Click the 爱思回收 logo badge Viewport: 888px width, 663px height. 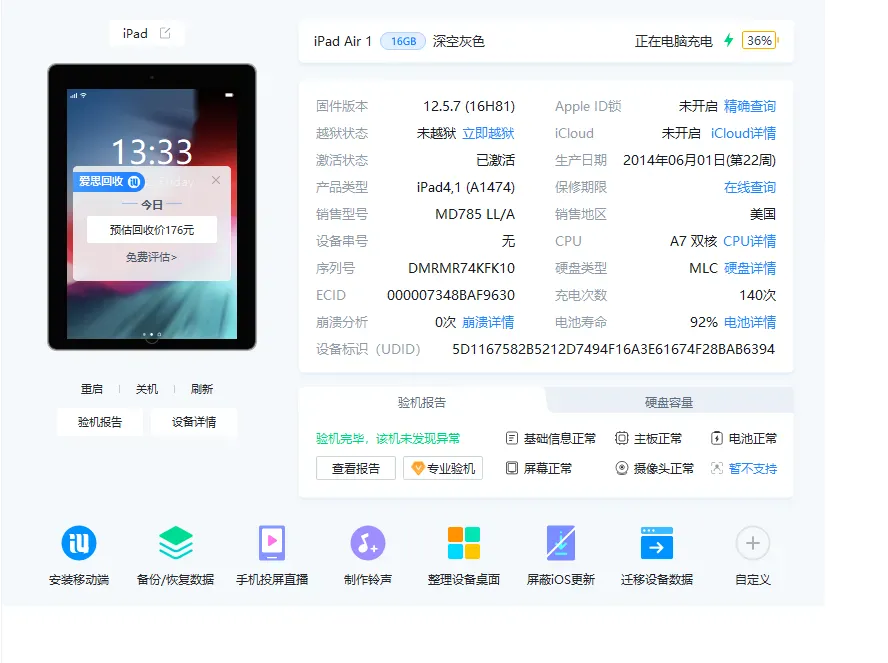[x=109, y=181]
